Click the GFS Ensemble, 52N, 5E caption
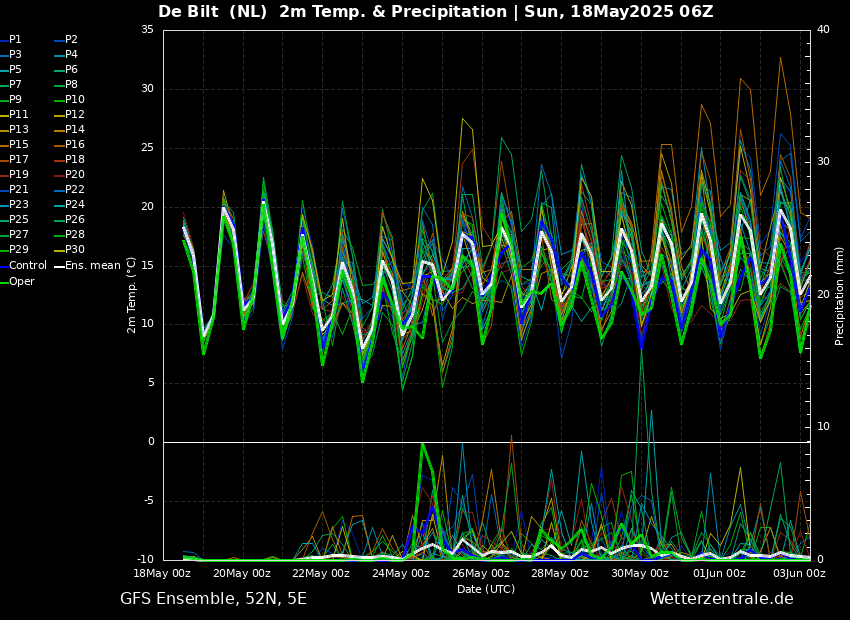This screenshot has height=620, width=850. tap(213, 599)
